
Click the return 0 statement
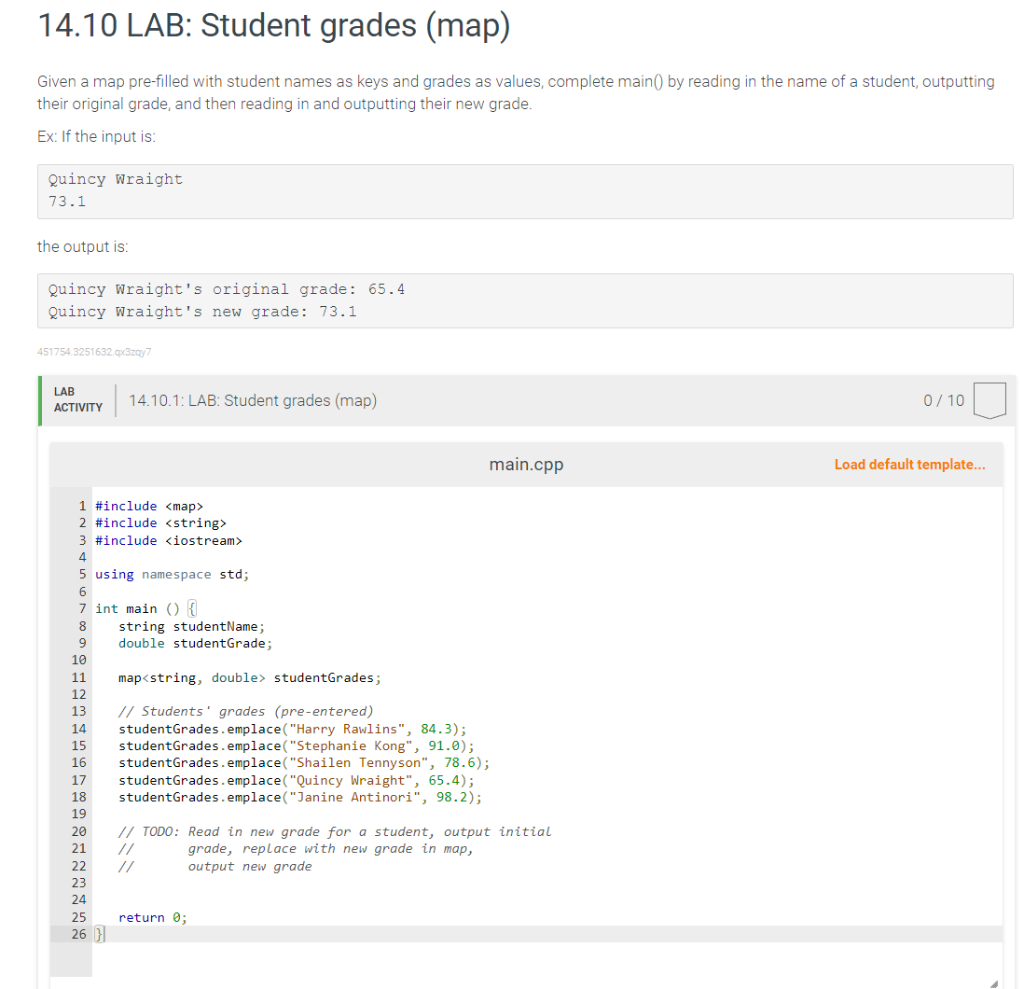[x=152, y=917]
